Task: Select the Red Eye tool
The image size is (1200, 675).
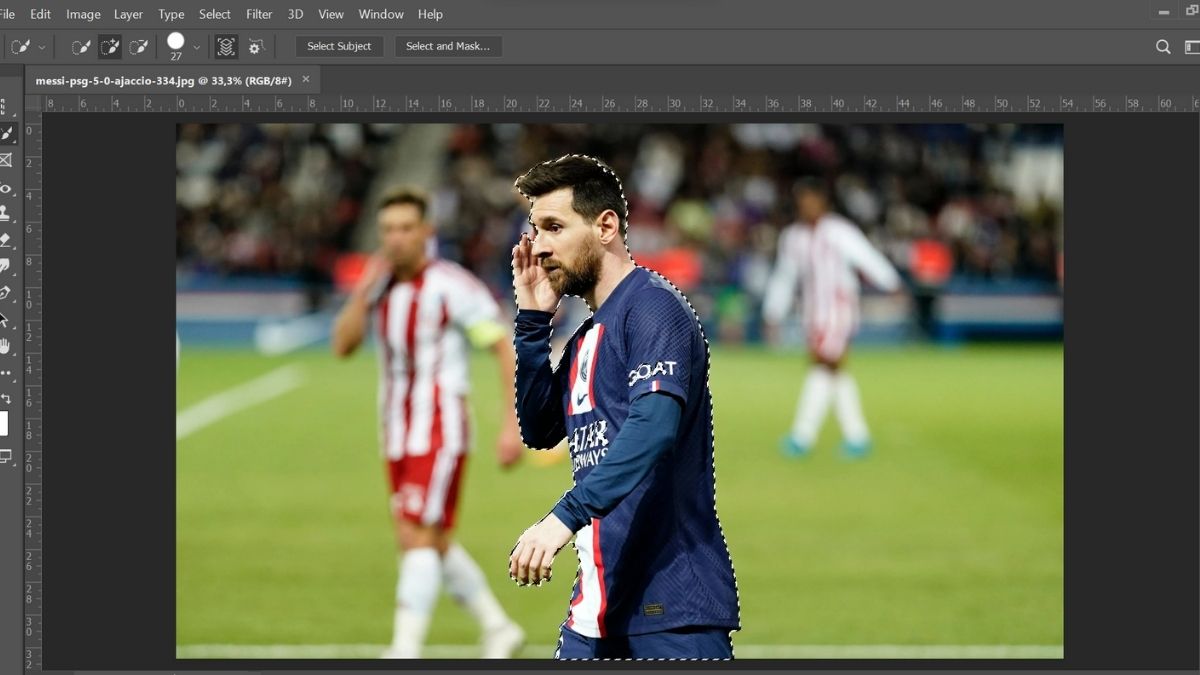Action: coord(6,188)
